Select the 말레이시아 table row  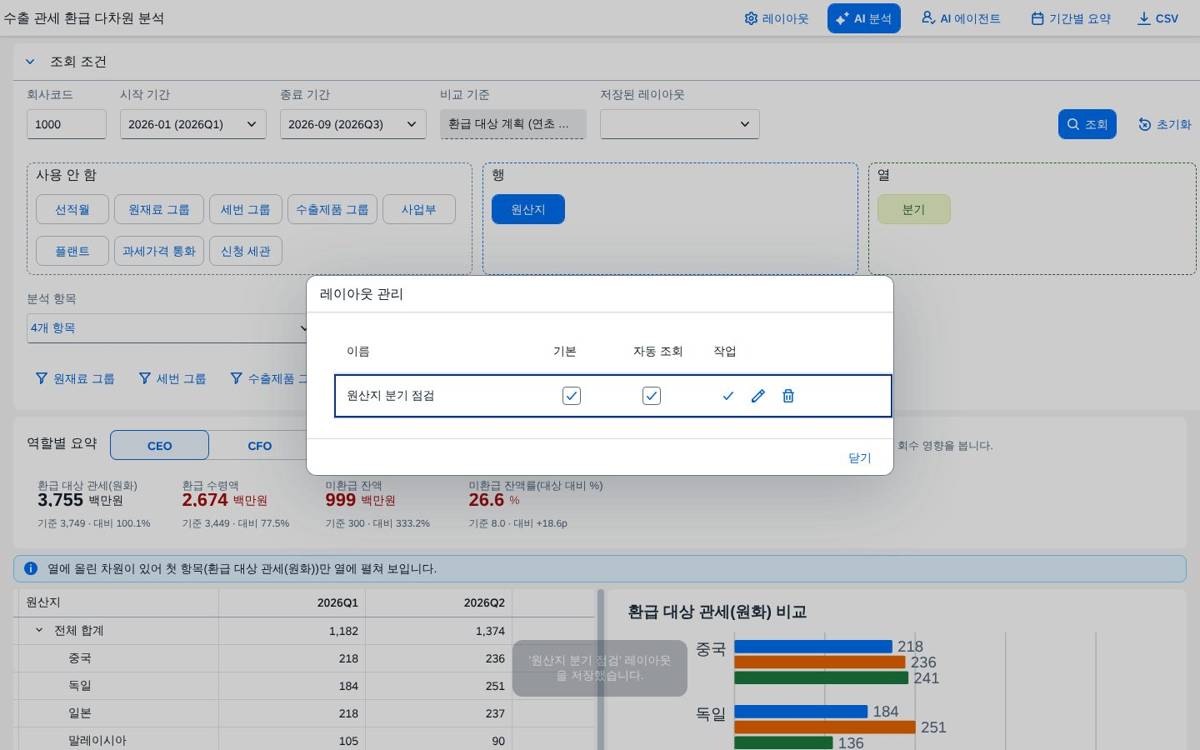[306, 740]
